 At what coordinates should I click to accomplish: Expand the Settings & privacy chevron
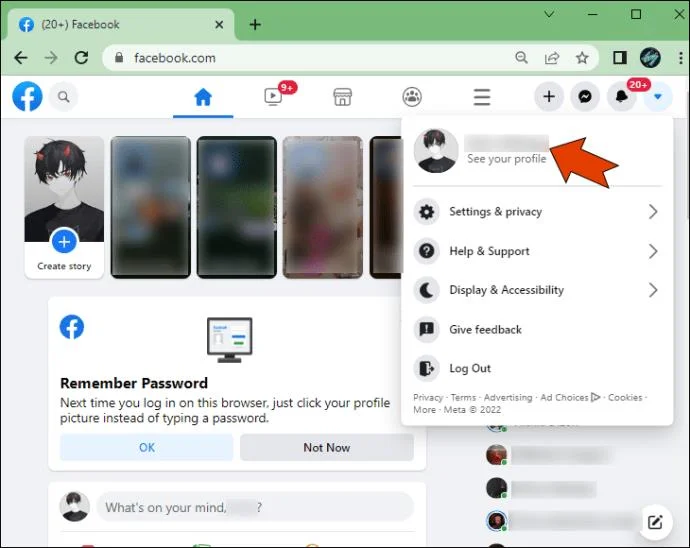click(x=653, y=212)
